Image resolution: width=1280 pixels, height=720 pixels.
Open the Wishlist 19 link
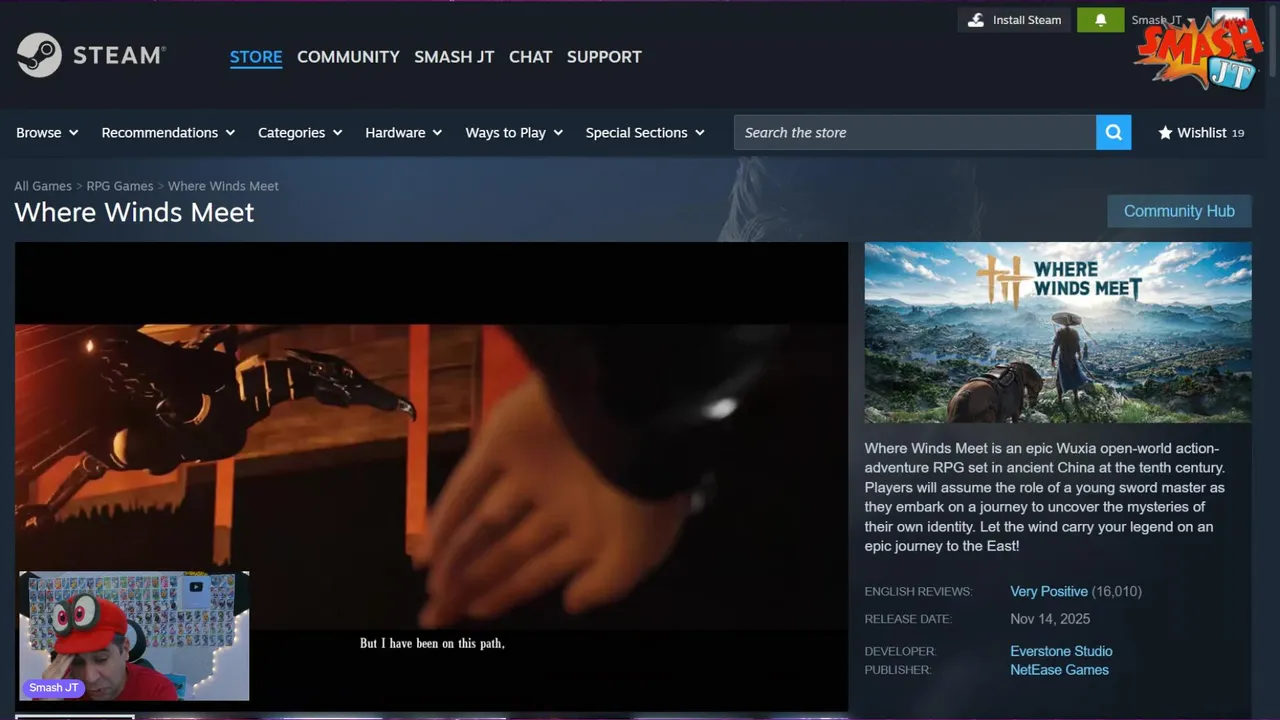pyautogui.click(x=1201, y=132)
